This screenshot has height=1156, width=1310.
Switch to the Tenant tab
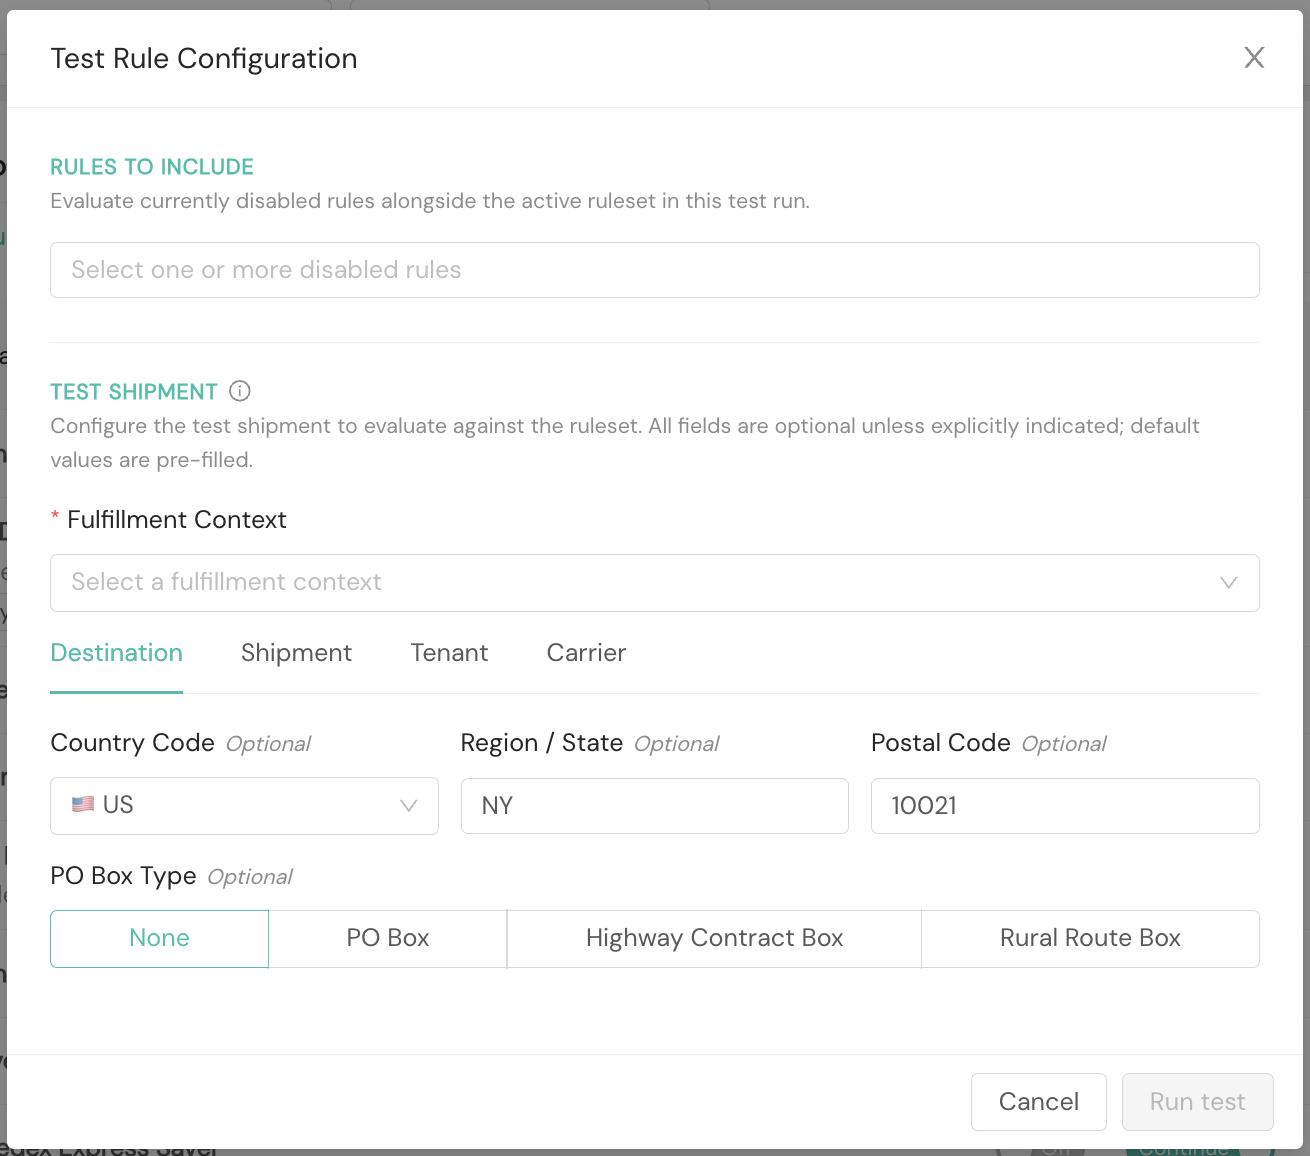click(450, 653)
